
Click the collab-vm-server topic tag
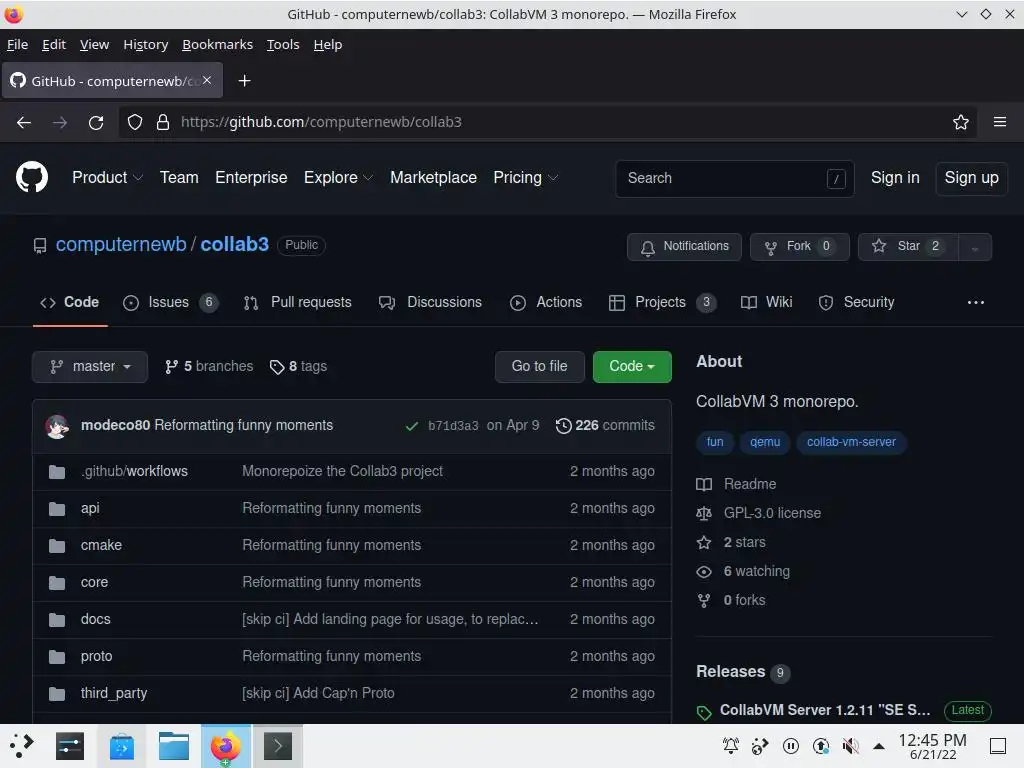tap(851, 442)
